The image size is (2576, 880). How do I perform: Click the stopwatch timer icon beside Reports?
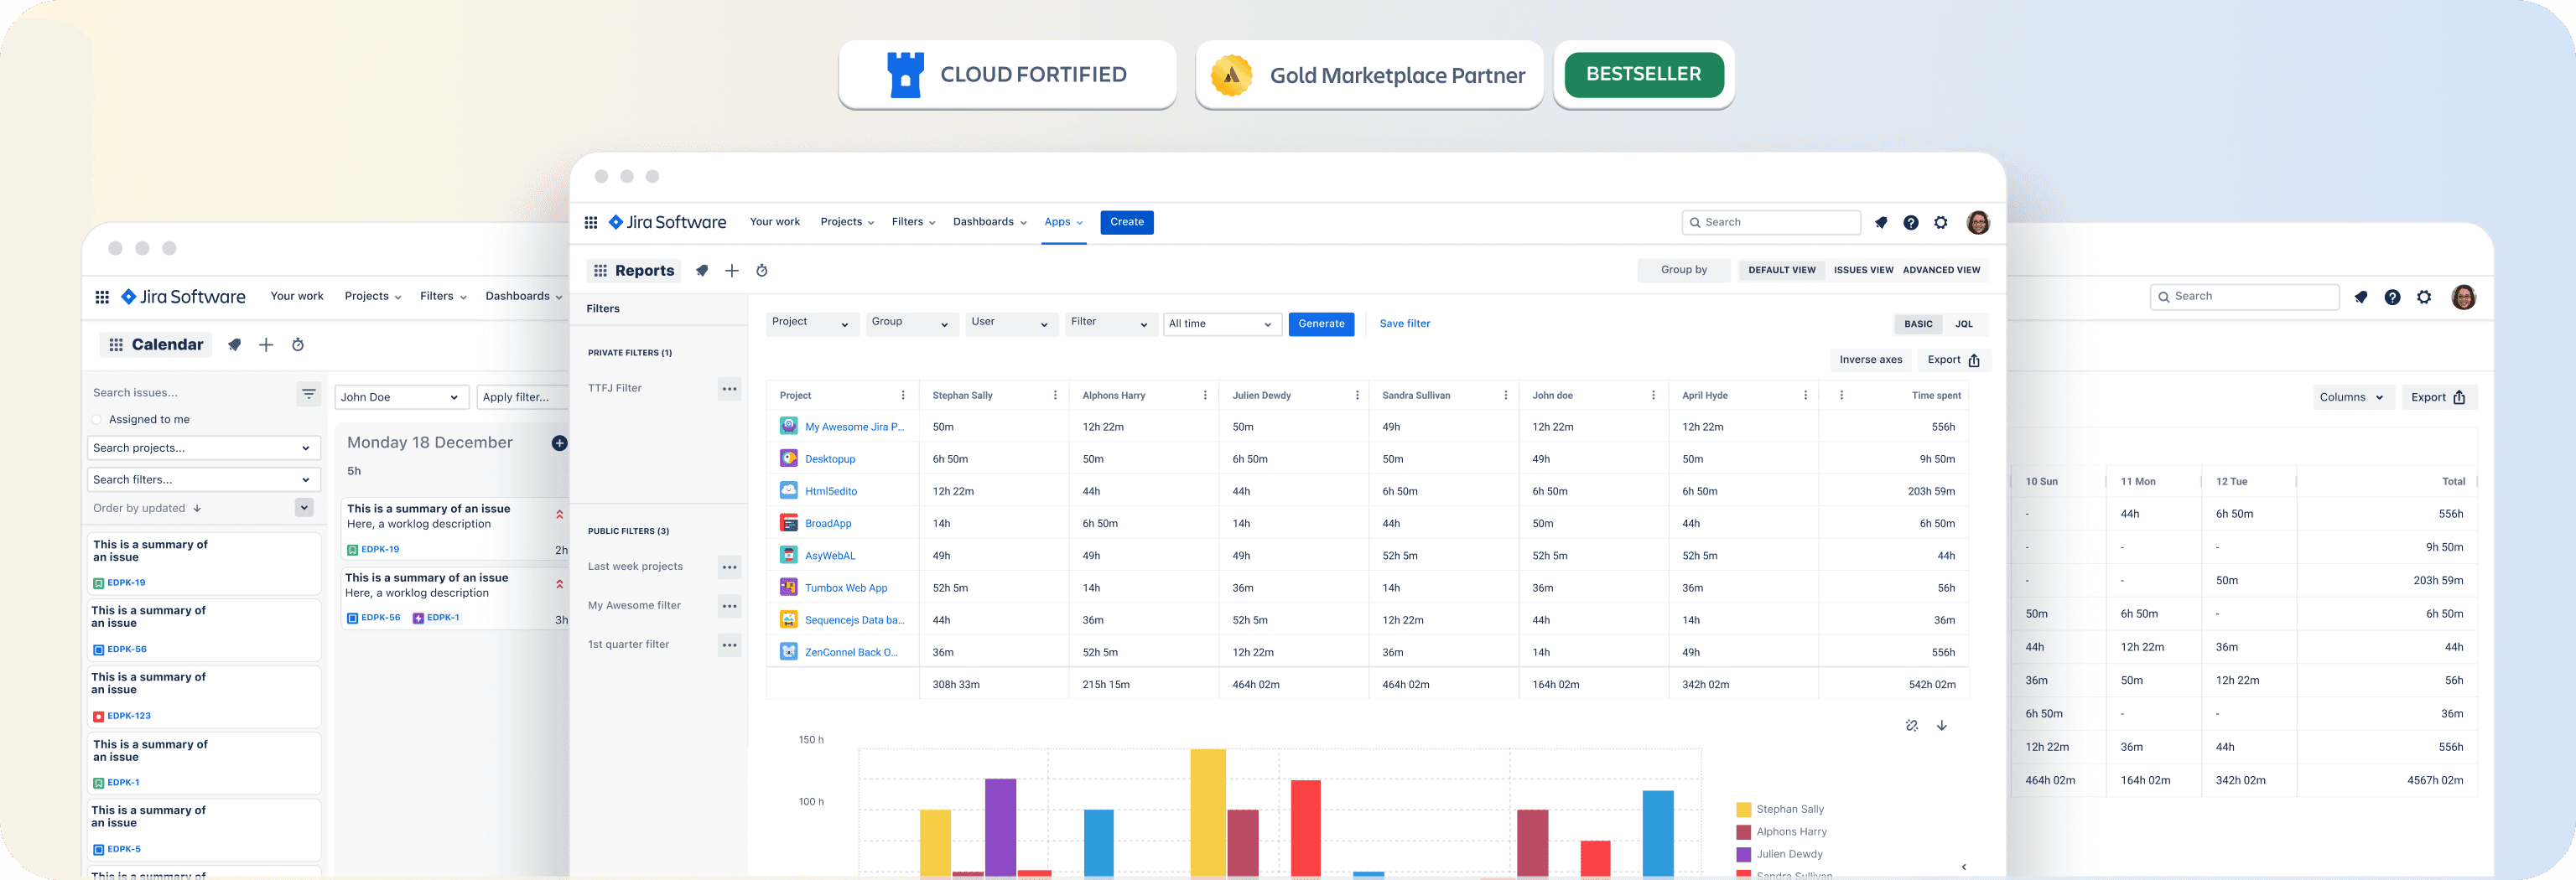(x=762, y=270)
